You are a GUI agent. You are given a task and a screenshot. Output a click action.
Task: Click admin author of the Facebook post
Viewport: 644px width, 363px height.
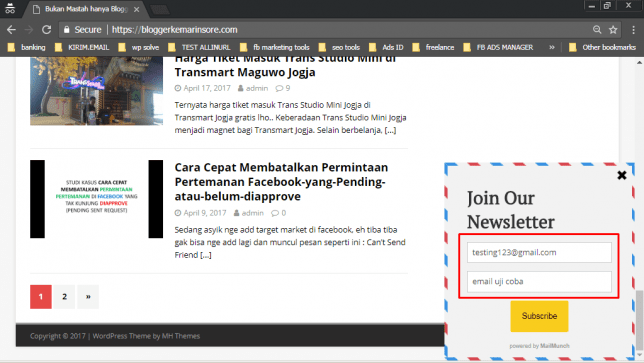point(253,213)
